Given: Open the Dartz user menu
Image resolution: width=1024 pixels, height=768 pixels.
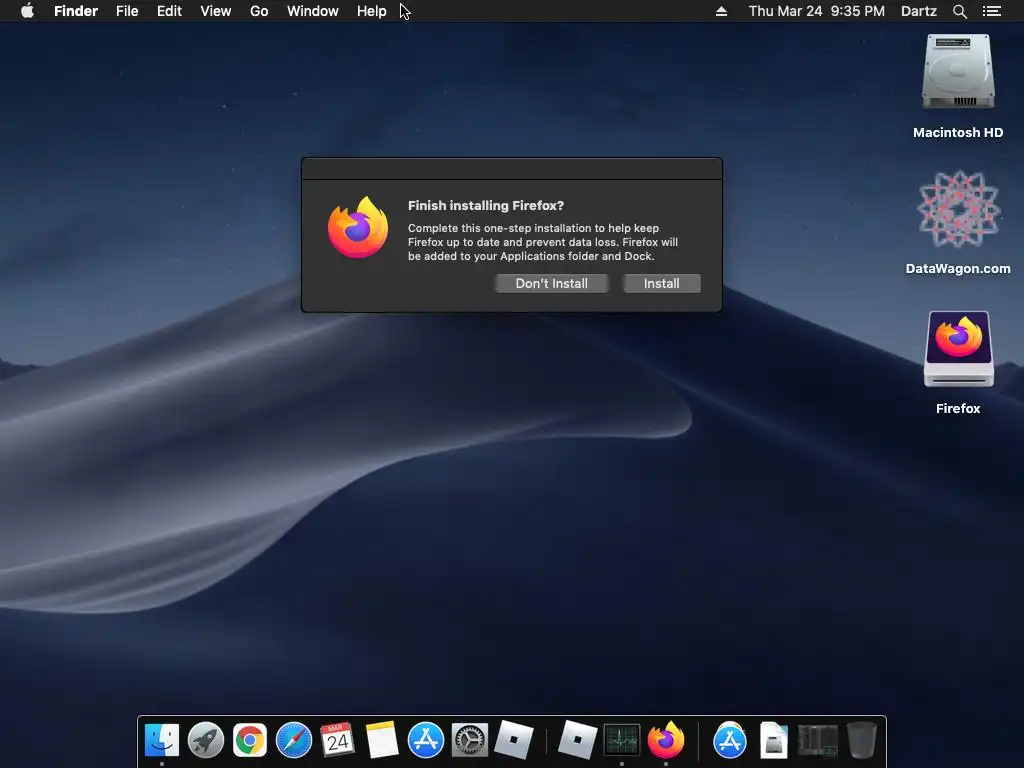Looking at the screenshot, I should (x=919, y=11).
